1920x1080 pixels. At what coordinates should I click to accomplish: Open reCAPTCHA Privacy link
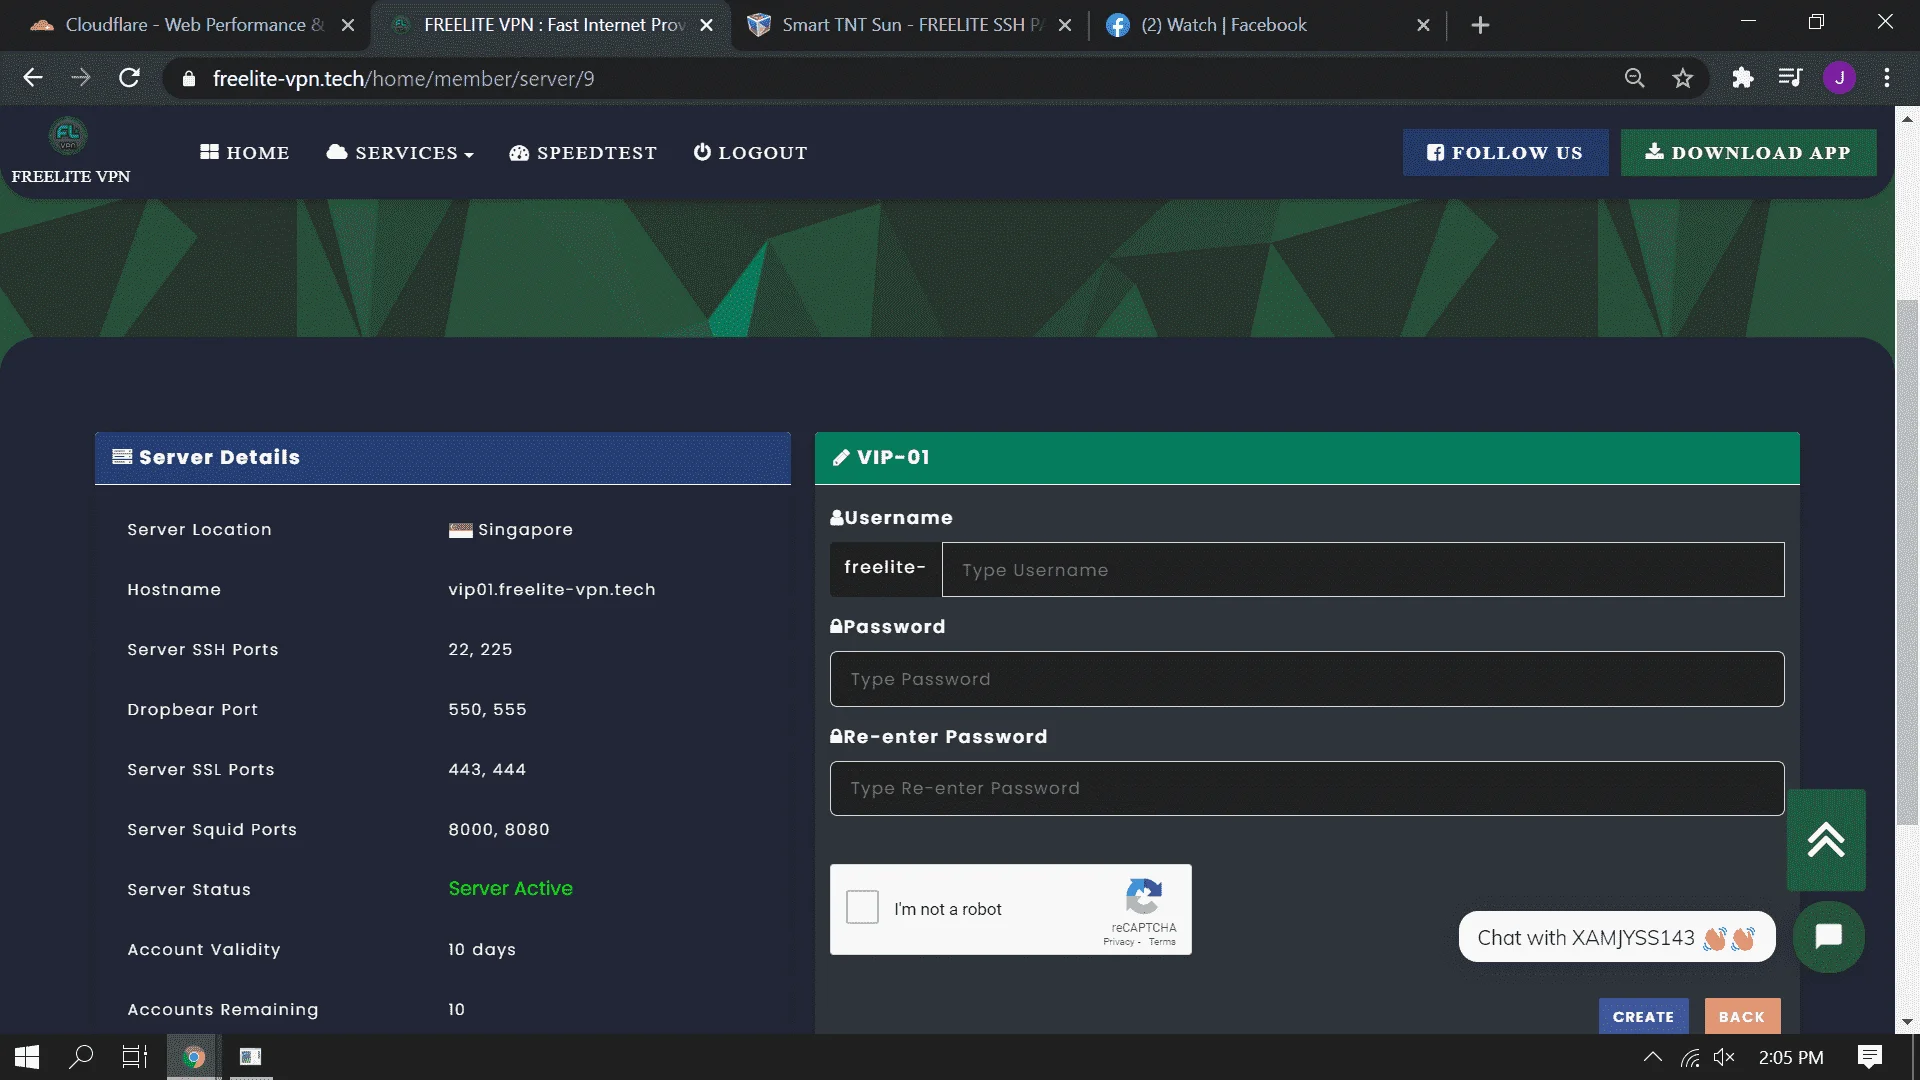pos(1119,942)
